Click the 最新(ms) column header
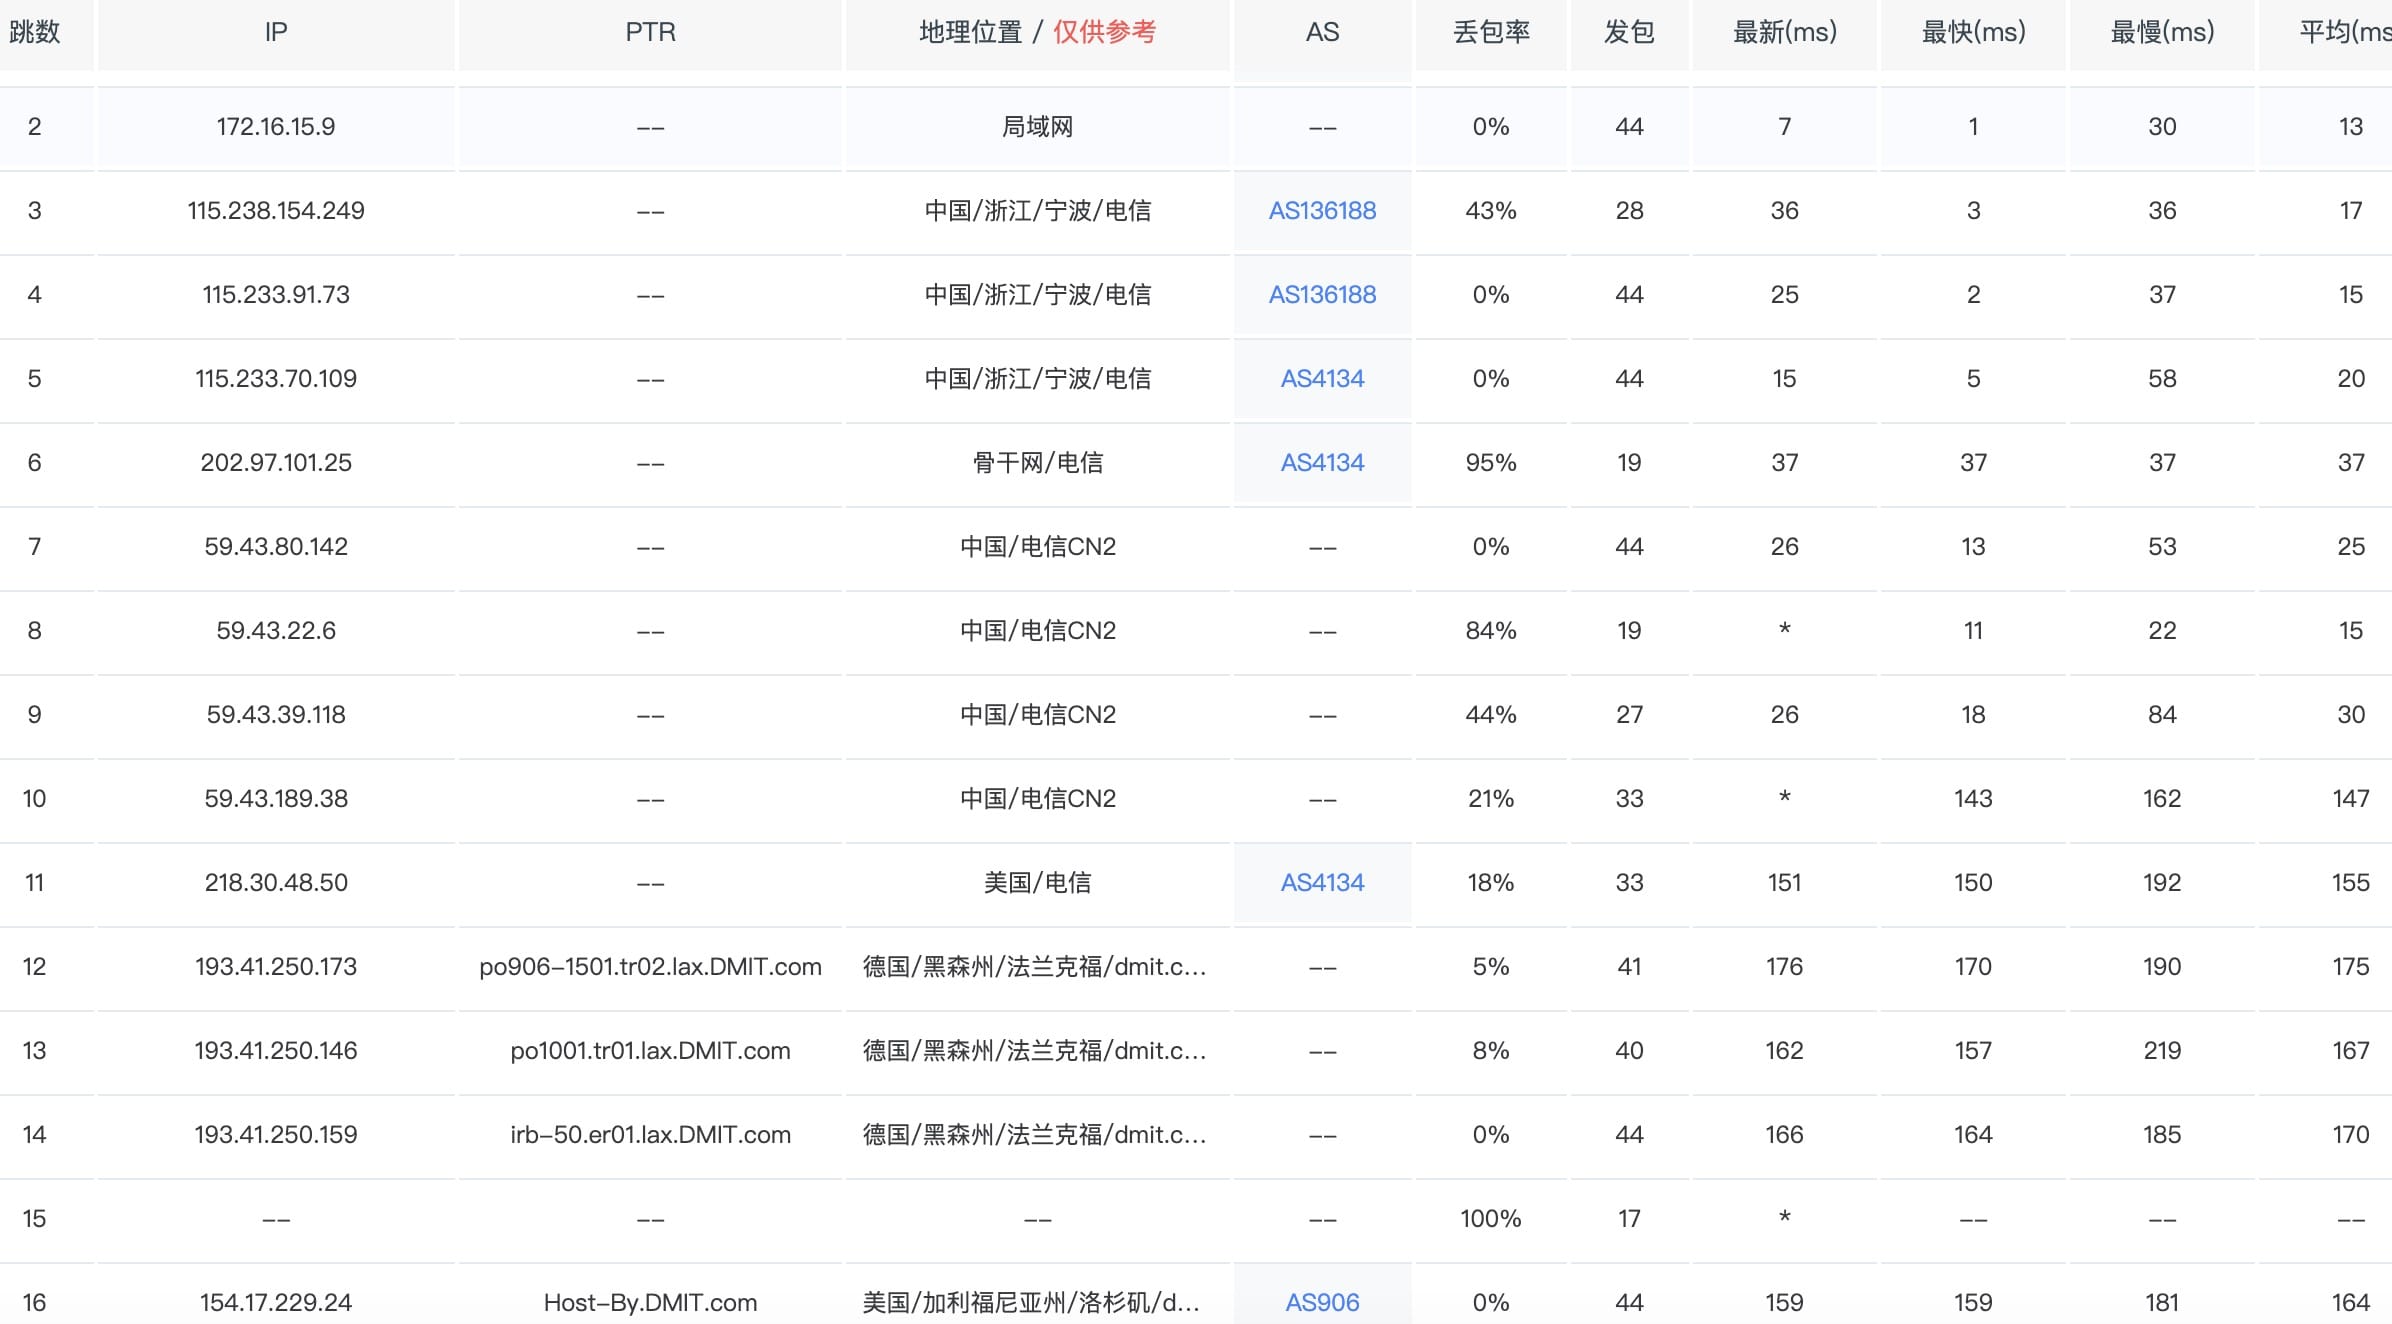Image resolution: width=2392 pixels, height=1324 pixels. [1784, 32]
